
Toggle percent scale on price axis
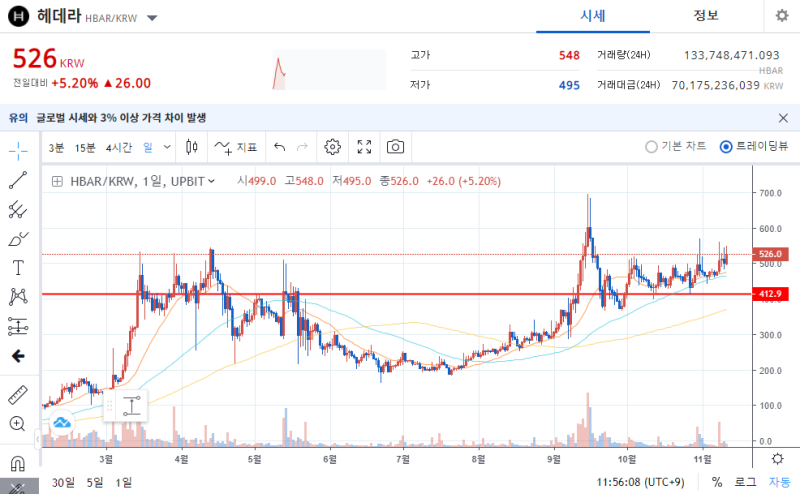point(717,482)
